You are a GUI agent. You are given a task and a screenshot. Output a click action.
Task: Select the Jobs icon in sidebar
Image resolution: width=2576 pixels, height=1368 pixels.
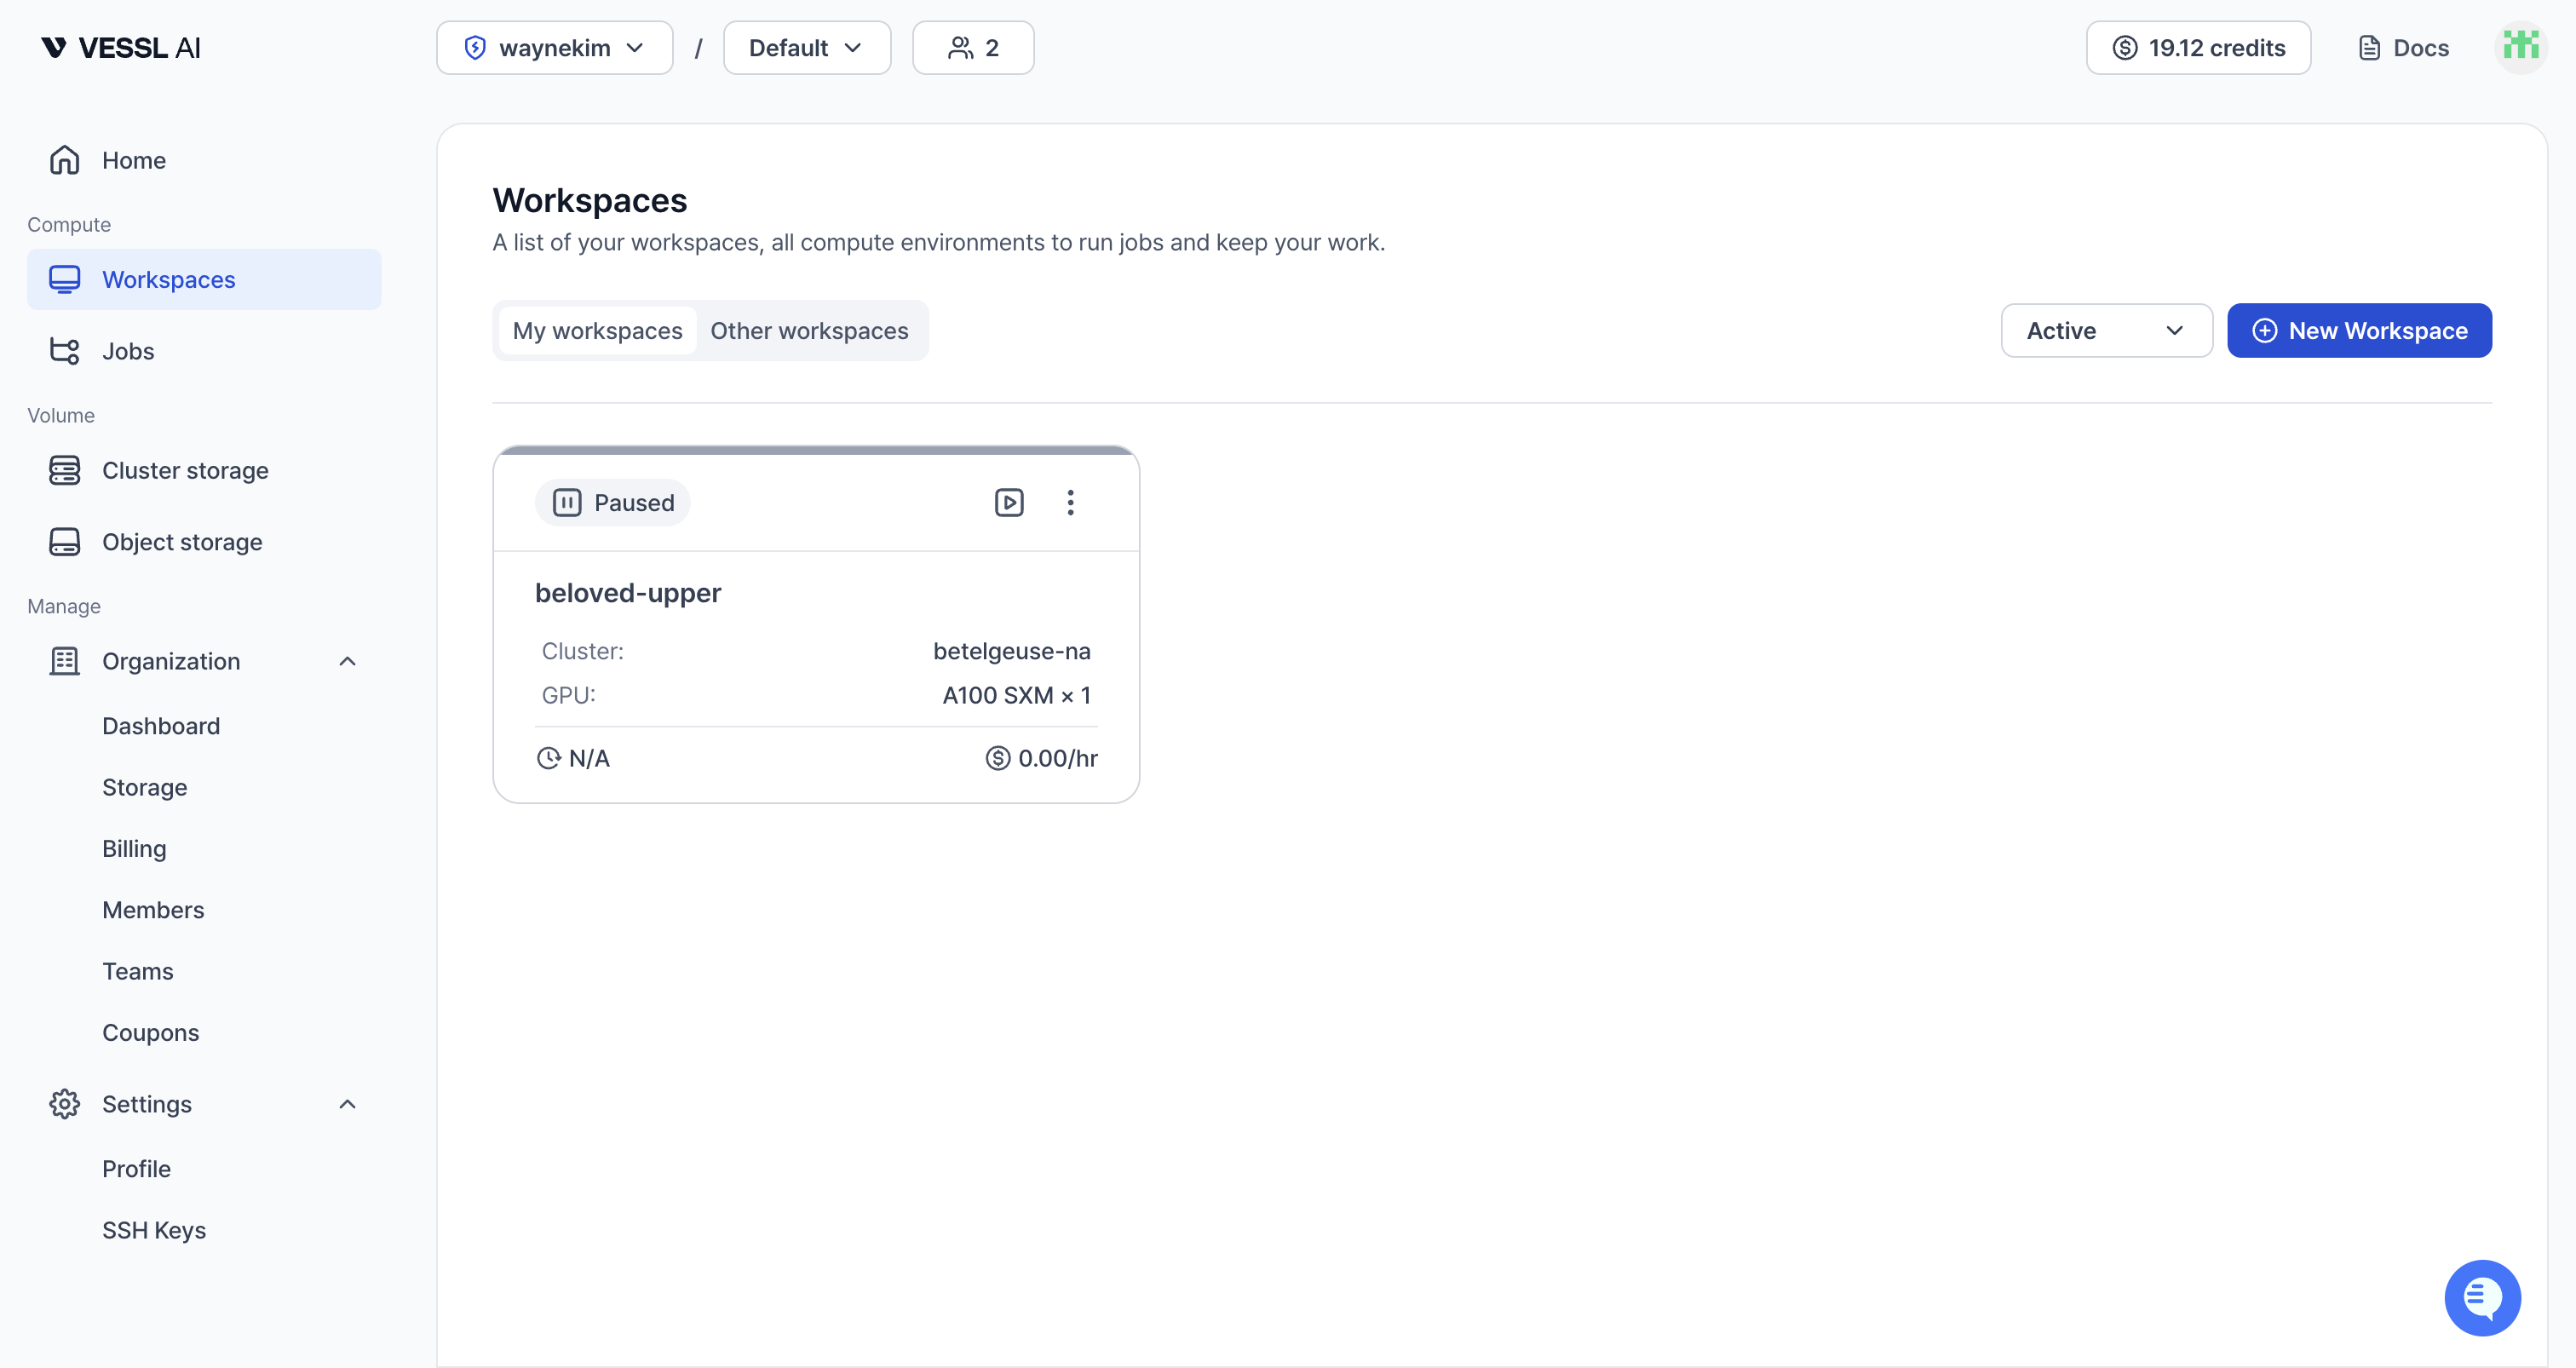tap(65, 351)
